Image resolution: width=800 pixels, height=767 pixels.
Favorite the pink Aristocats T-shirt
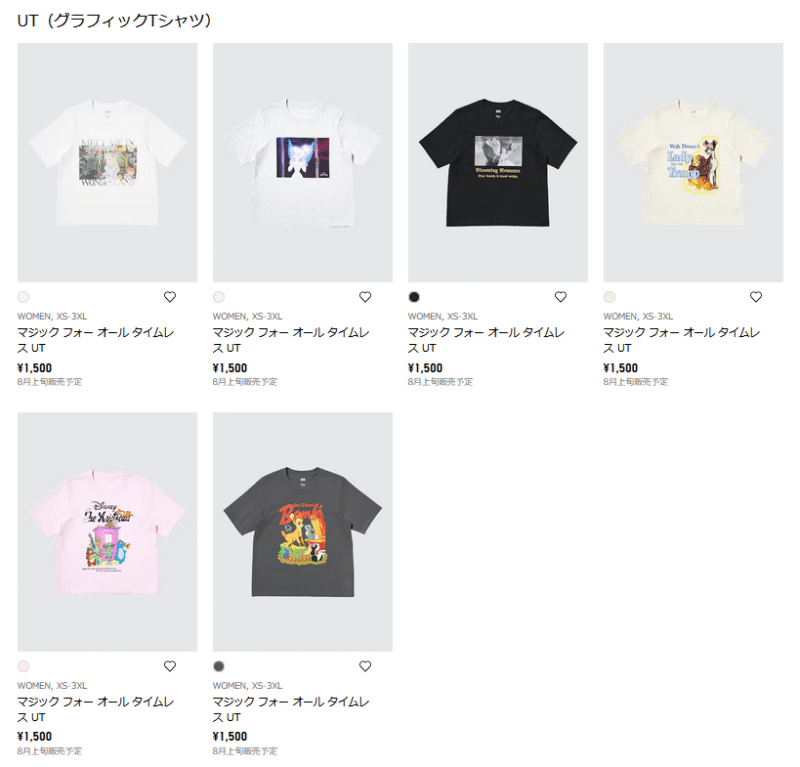pyautogui.click(x=170, y=666)
